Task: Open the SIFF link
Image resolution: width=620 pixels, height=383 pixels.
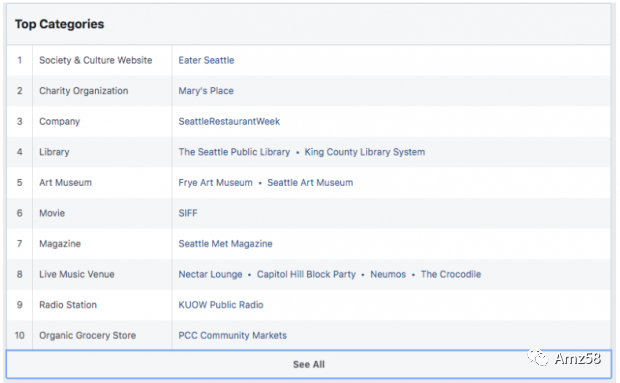Action: (188, 213)
